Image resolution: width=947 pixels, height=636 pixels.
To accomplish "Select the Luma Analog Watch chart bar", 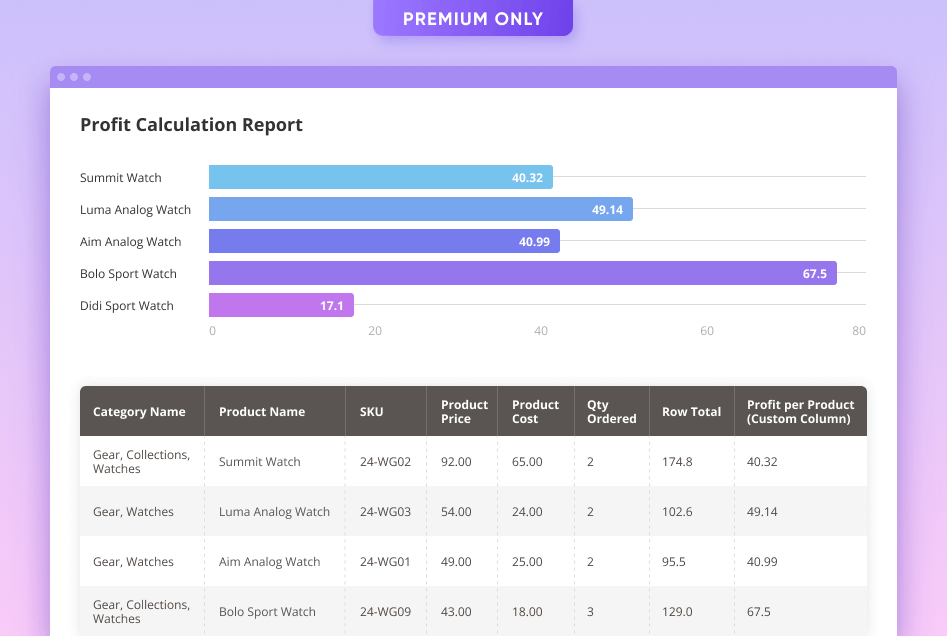I will [x=420, y=210].
